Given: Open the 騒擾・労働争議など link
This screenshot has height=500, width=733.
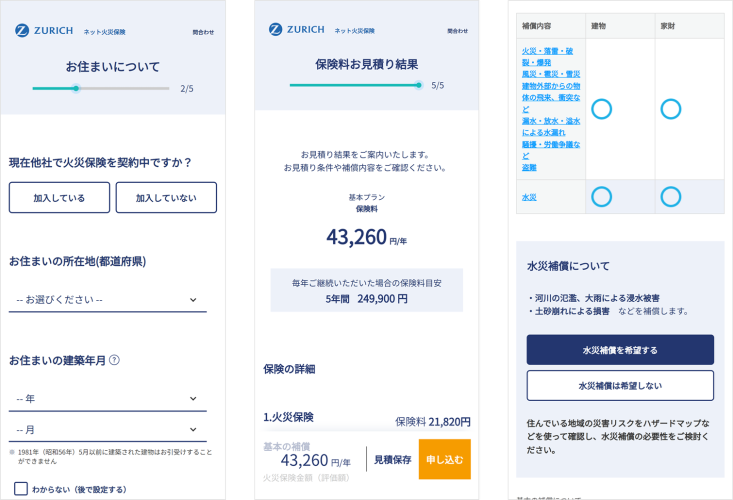Looking at the screenshot, I should (551, 150).
